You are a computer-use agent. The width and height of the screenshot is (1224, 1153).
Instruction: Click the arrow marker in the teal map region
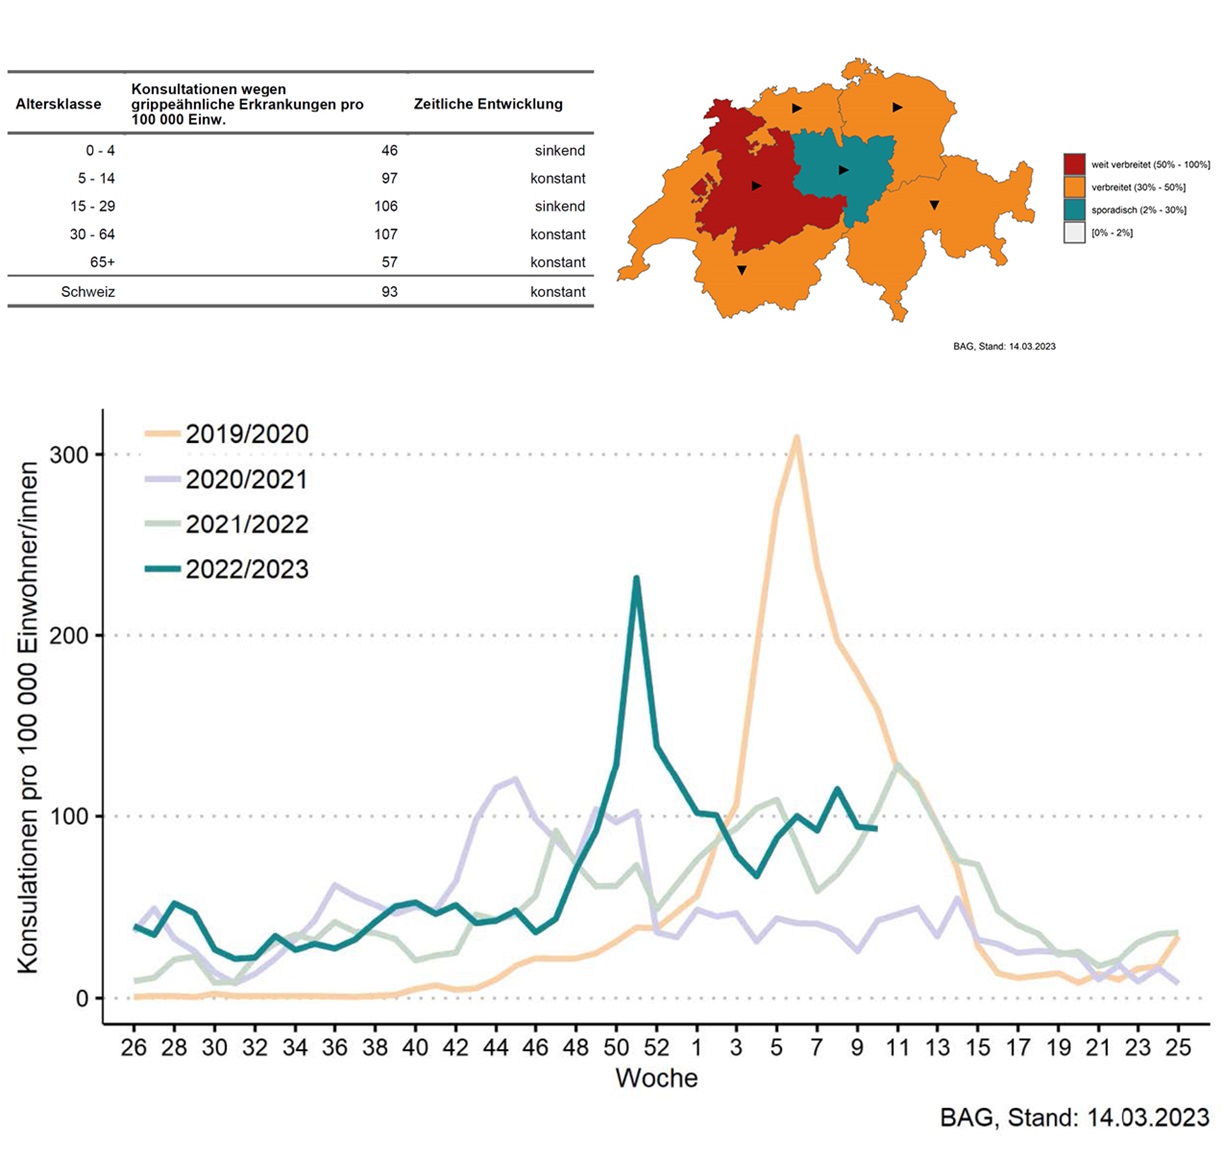[x=843, y=170]
